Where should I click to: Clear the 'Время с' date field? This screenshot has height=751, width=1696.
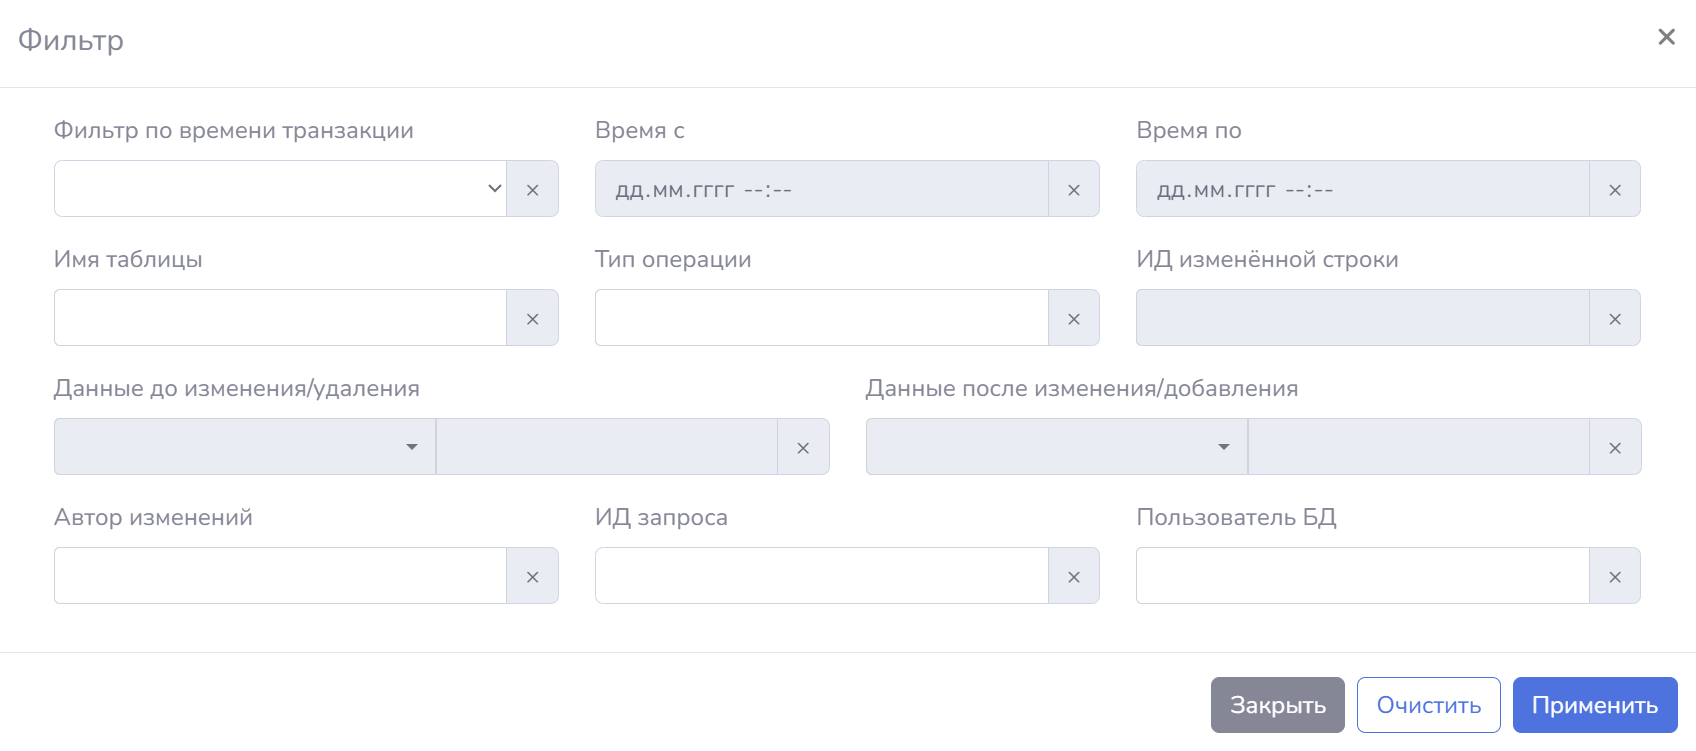[1073, 189]
